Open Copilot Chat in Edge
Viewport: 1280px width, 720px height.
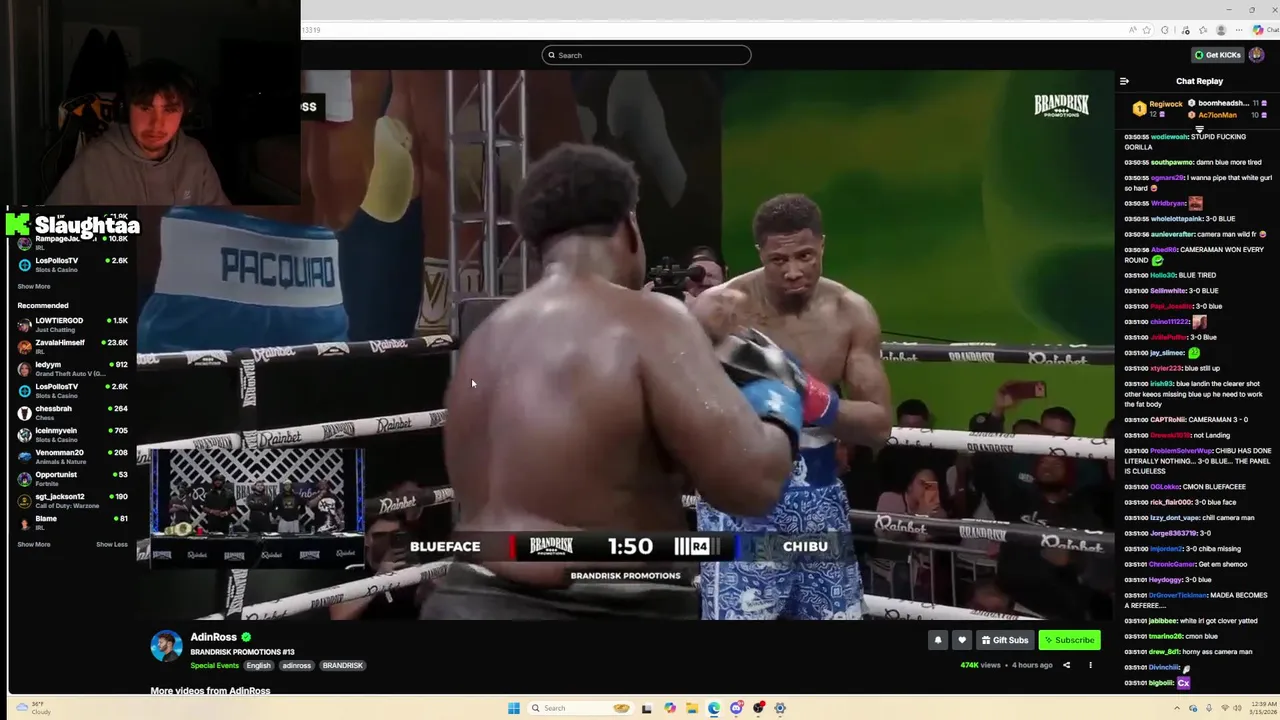click(1265, 30)
